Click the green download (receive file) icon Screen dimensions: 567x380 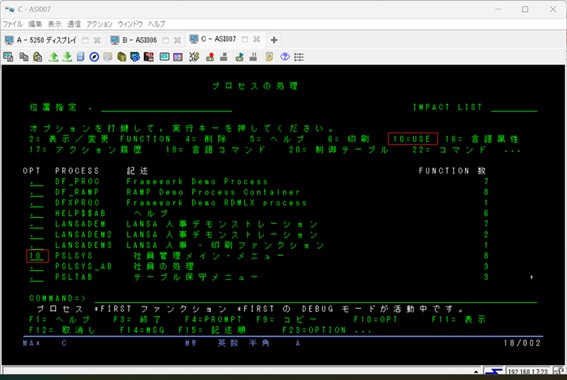[x=67, y=57]
